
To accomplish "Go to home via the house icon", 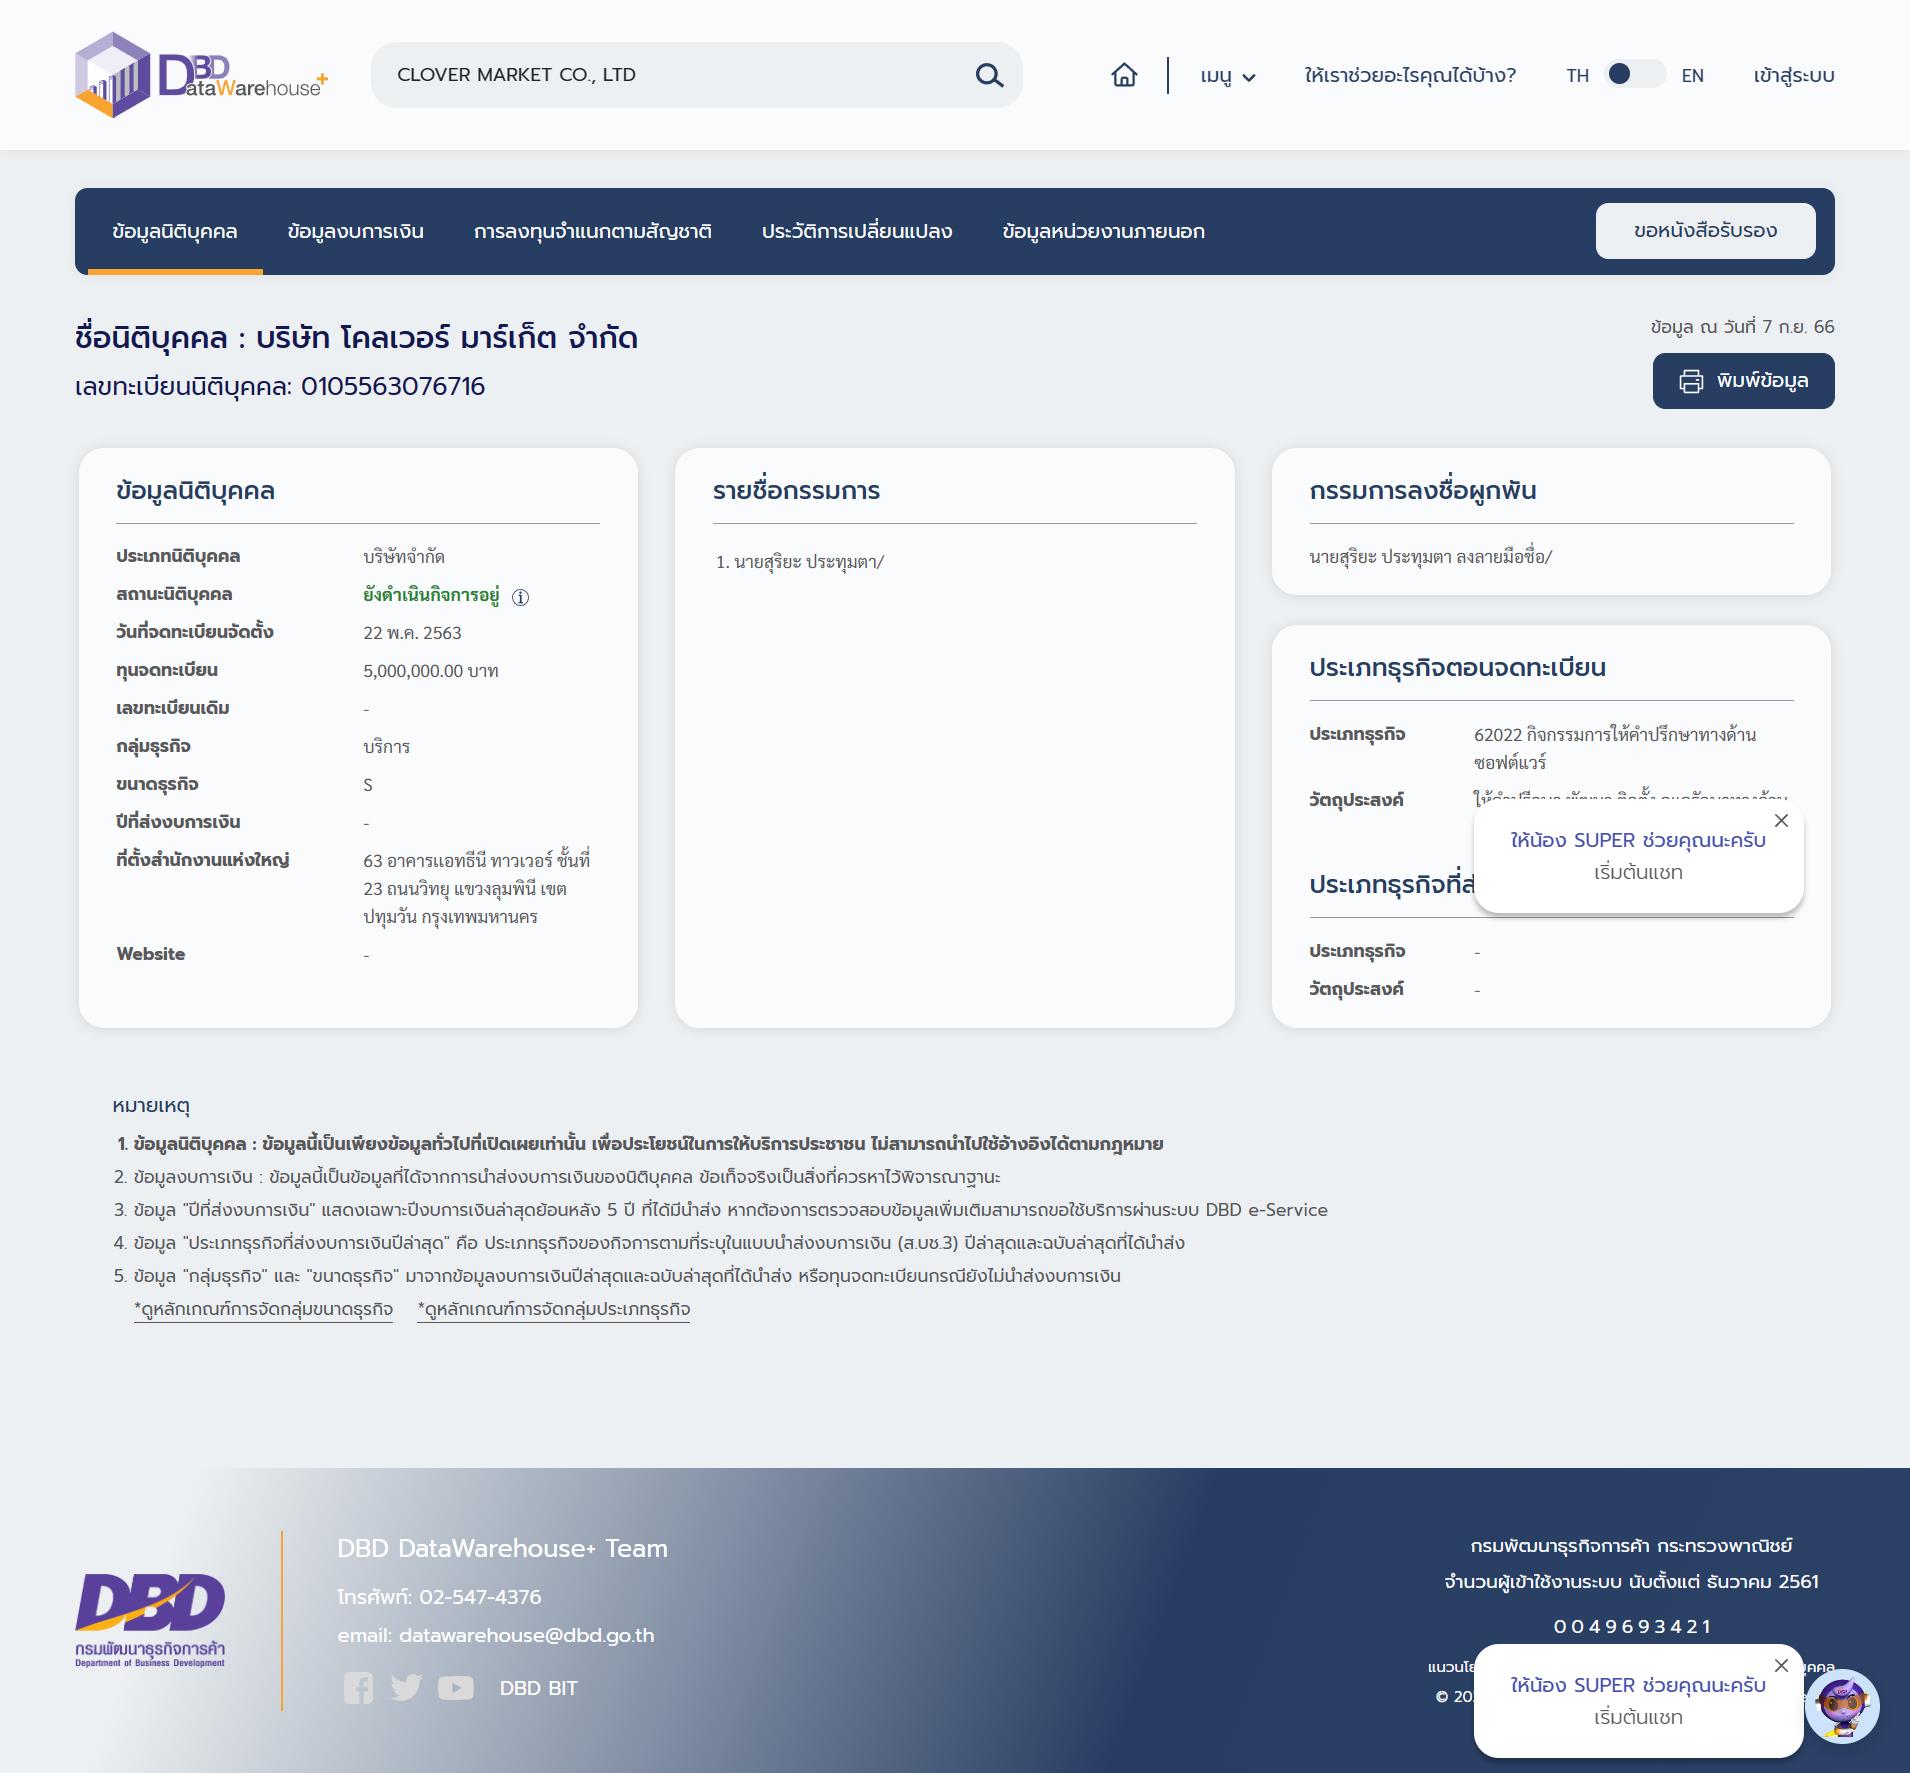I will click(x=1124, y=75).
